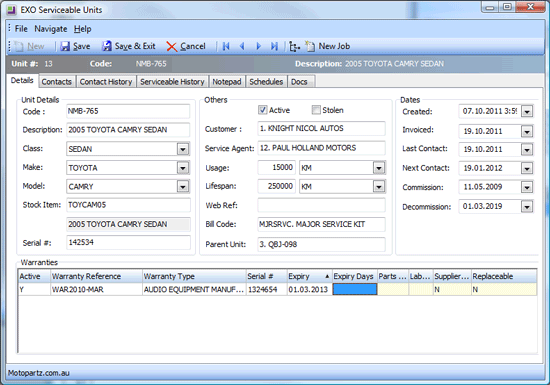The height and width of the screenshot is (385, 550).
Task: Open the Last Contact date dropdown
Action: tap(527, 150)
